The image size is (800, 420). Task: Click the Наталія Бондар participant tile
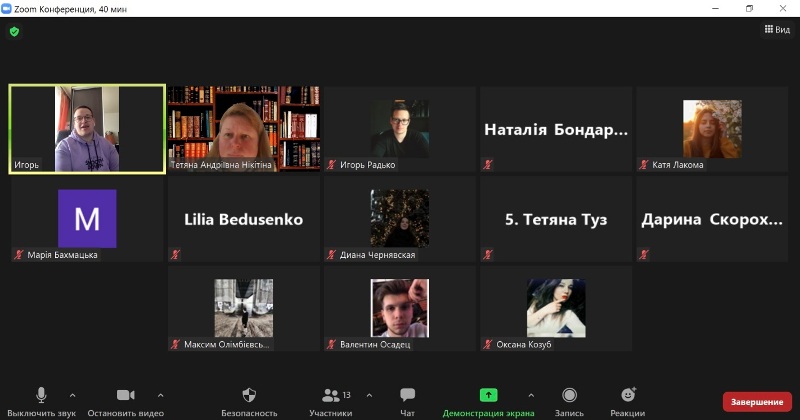tap(556, 129)
